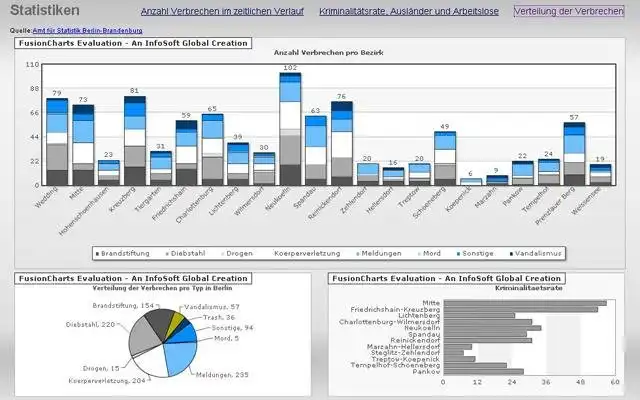Select the Hohenschoenhausen bar labeled 23

click(109, 173)
